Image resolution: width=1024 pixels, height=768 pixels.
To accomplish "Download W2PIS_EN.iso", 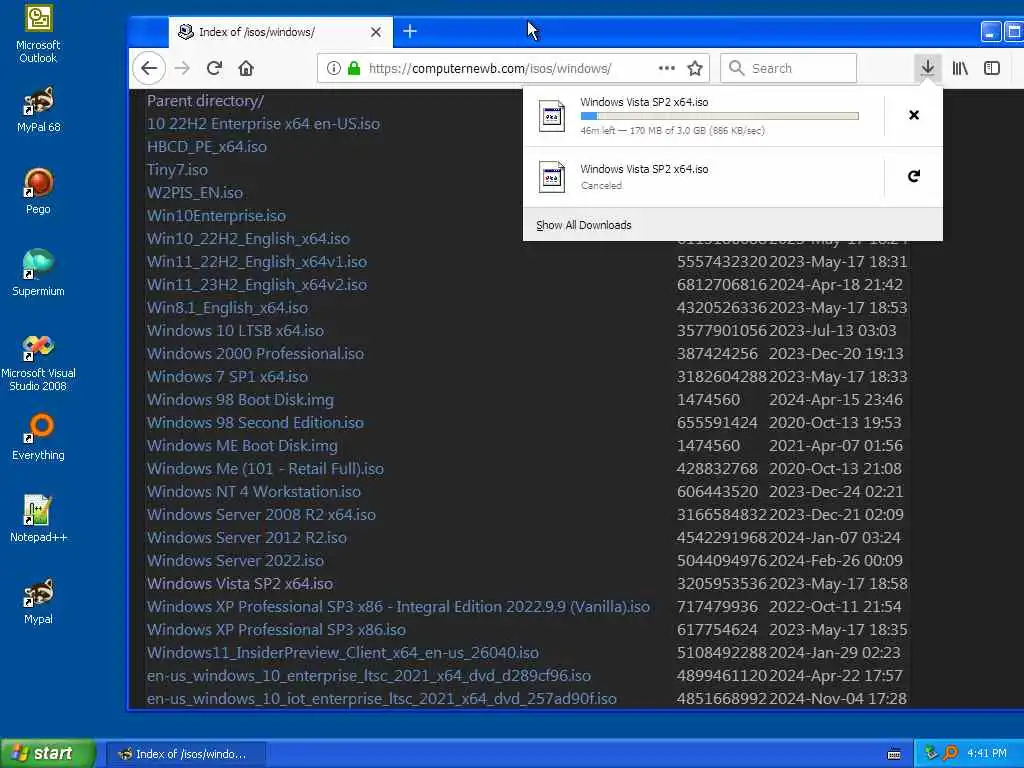I will 195,193.
